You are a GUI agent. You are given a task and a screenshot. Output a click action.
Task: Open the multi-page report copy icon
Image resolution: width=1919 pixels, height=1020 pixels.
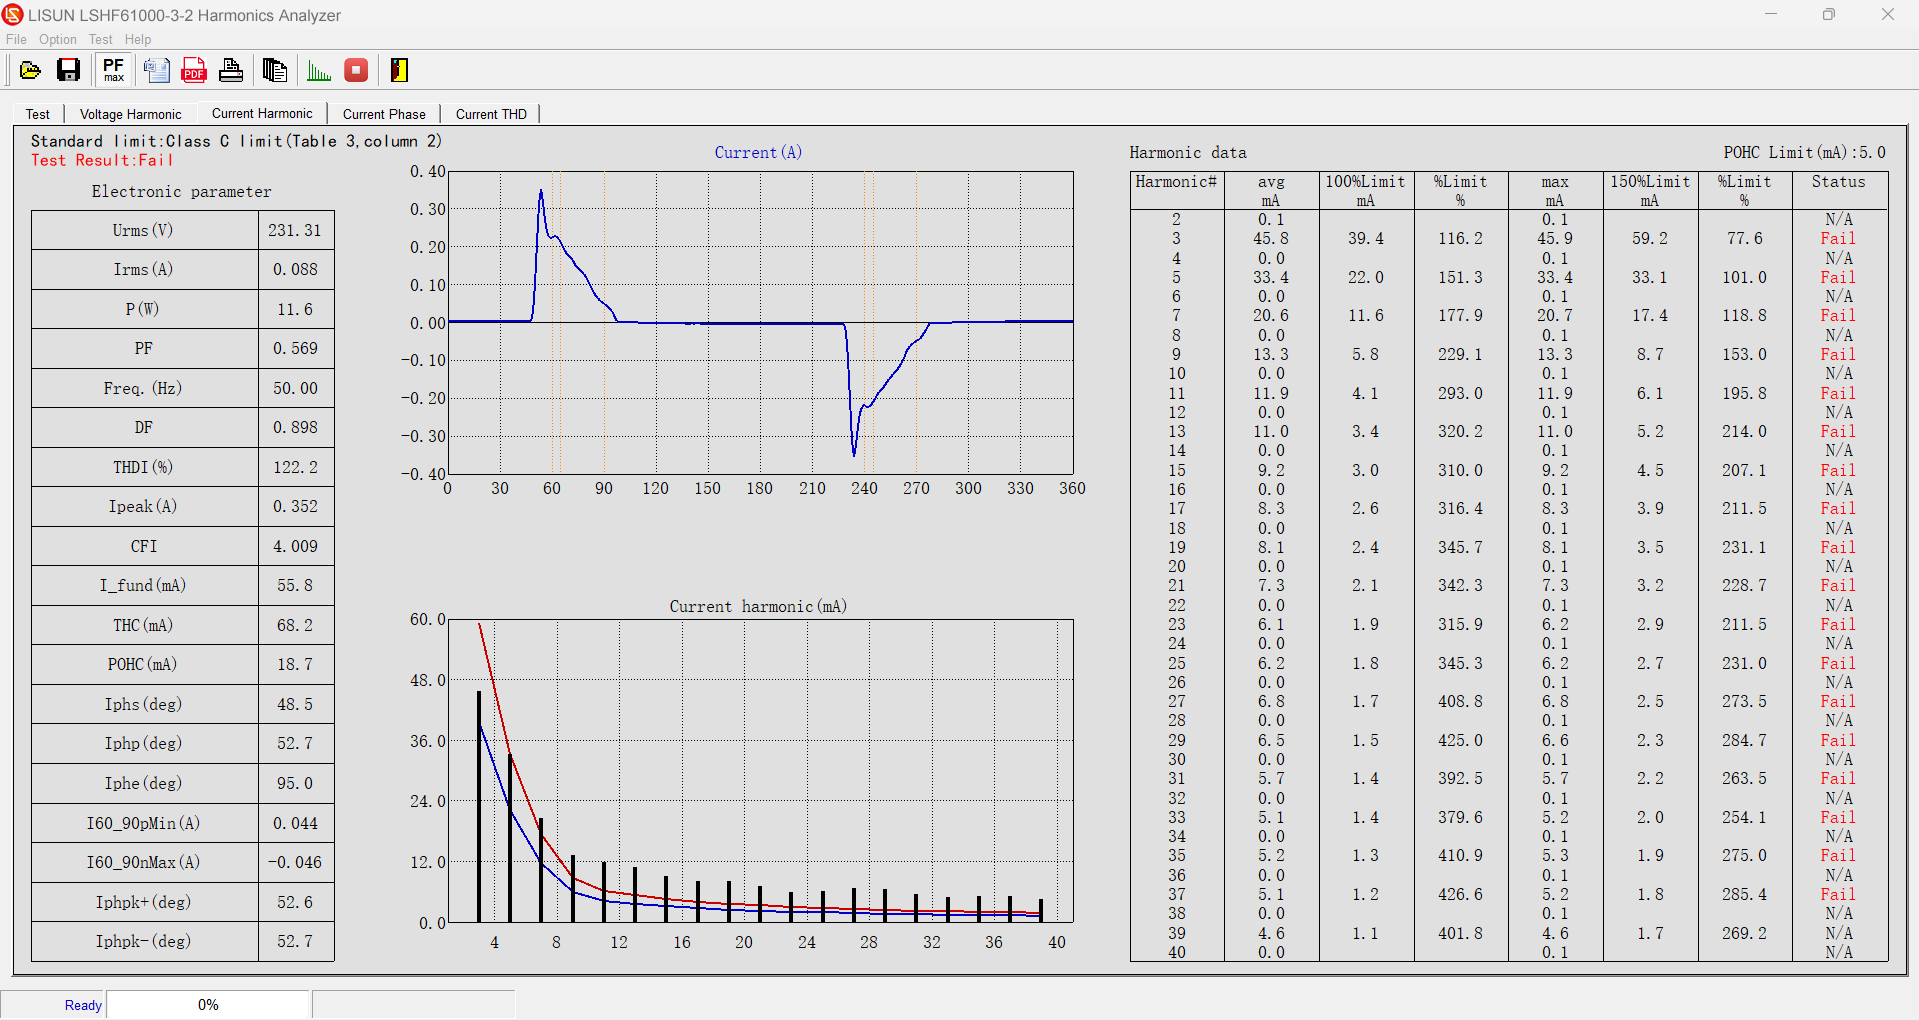[x=274, y=70]
